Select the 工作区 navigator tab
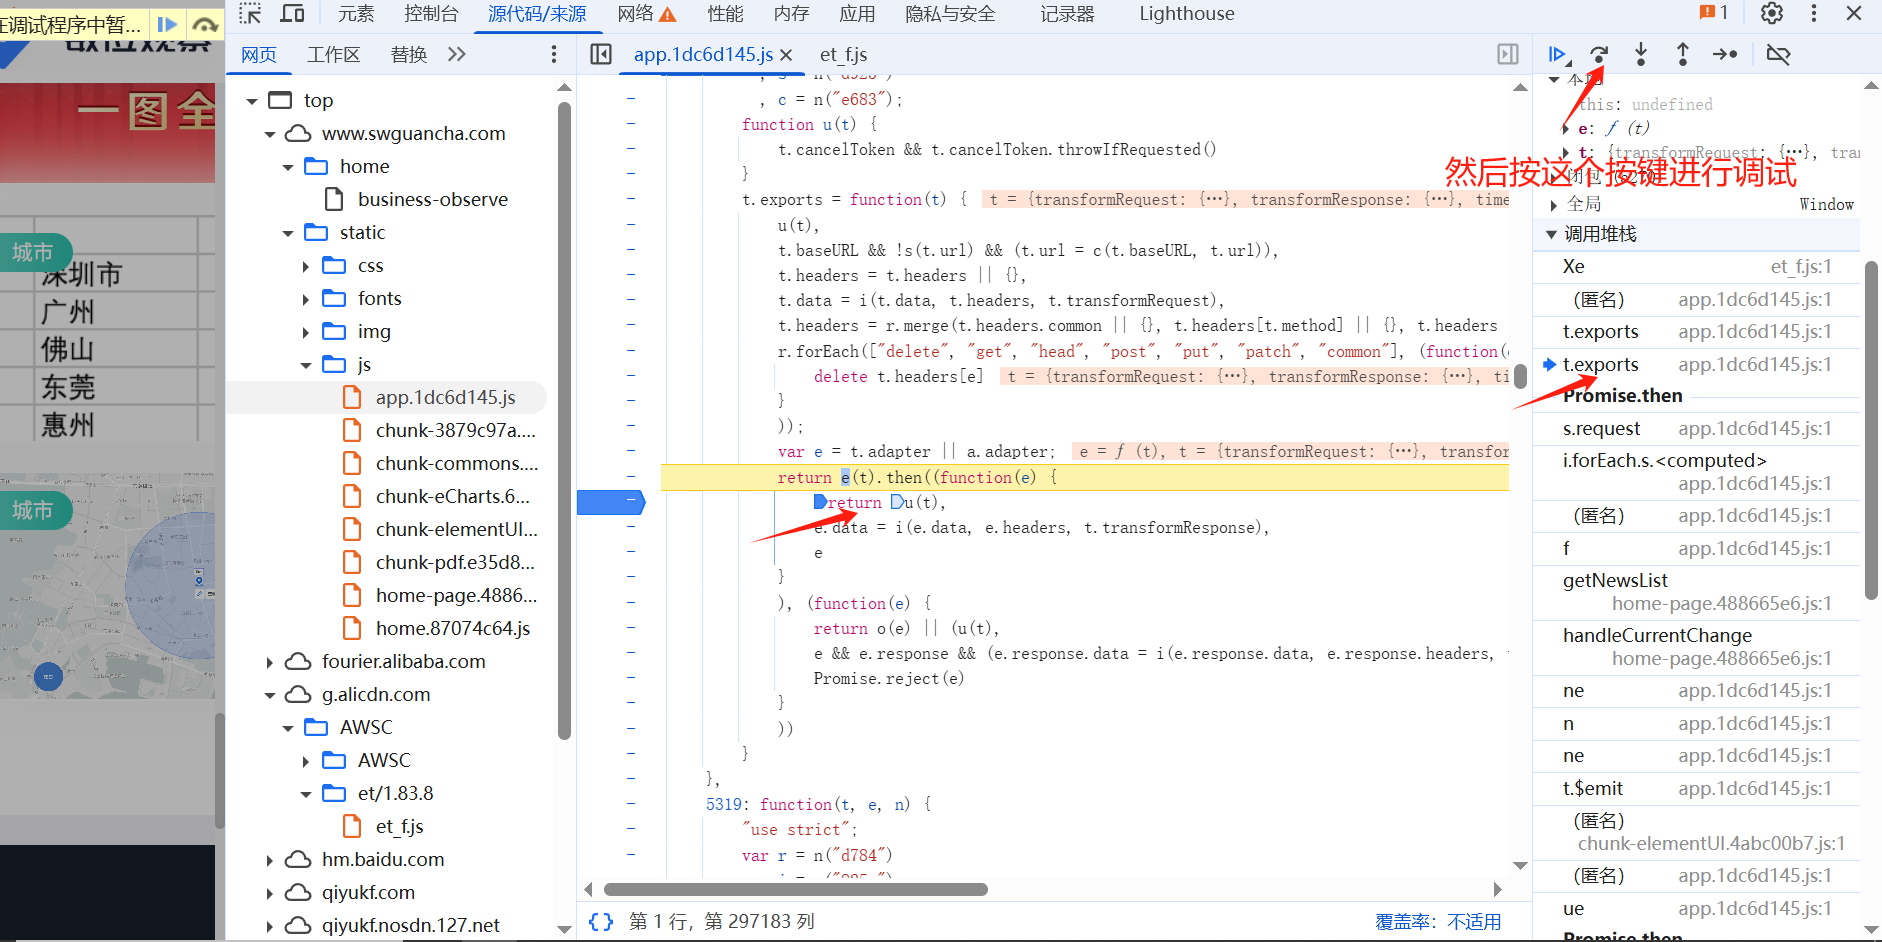The width and height of the screenshot is (1882, 942). point(333,55)
